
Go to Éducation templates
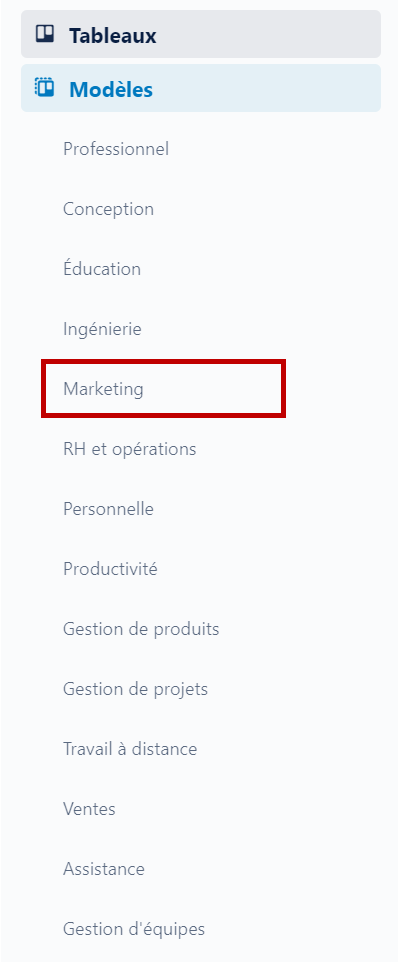(102, 268)
